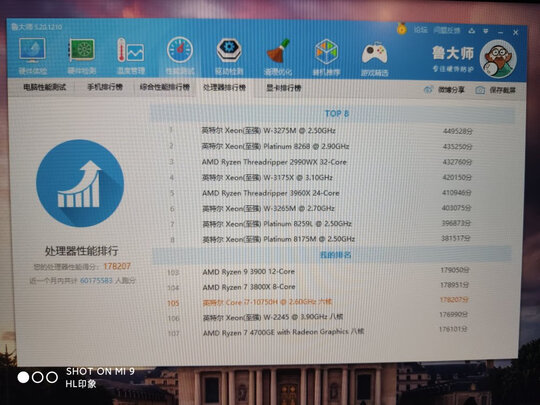
Task: Click processor score value 178207
Action: pos(117,266)
